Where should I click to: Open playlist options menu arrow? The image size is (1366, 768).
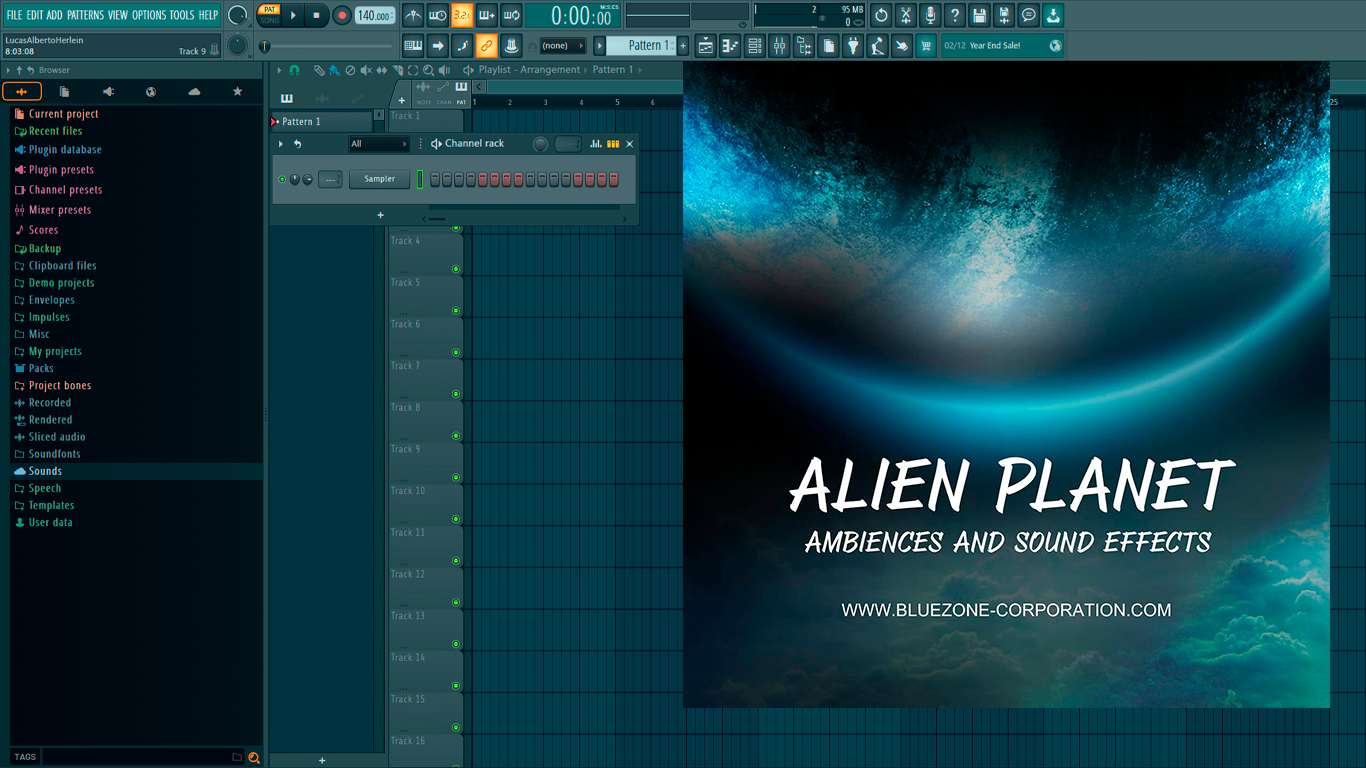point(279,70)
